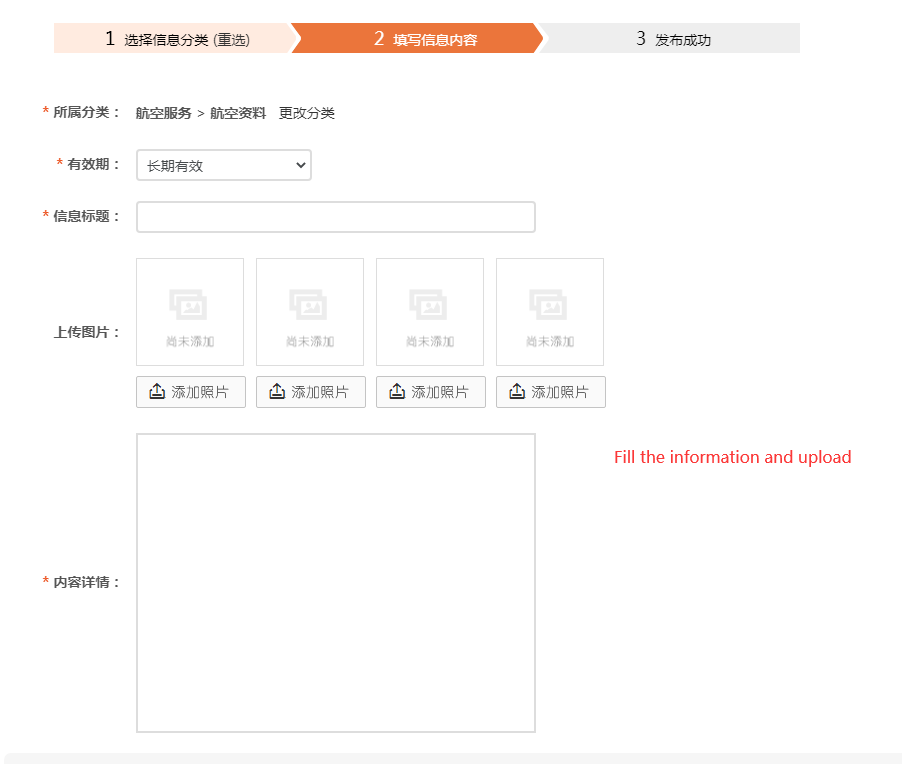Click the 航空资料 category breadcrumb
The width and height of the screenshot is (902, 764).
(x=238, y=113)
